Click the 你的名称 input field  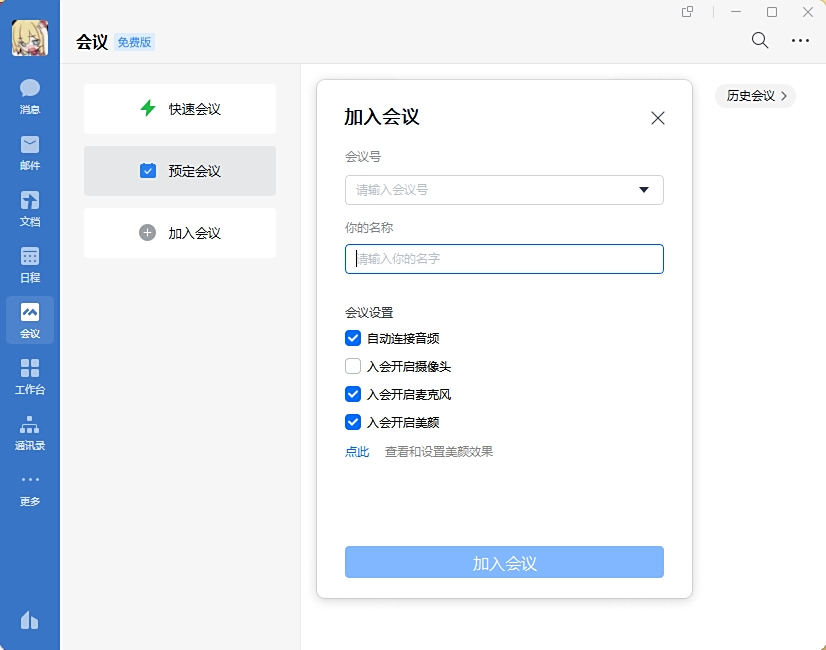point(504,259)
